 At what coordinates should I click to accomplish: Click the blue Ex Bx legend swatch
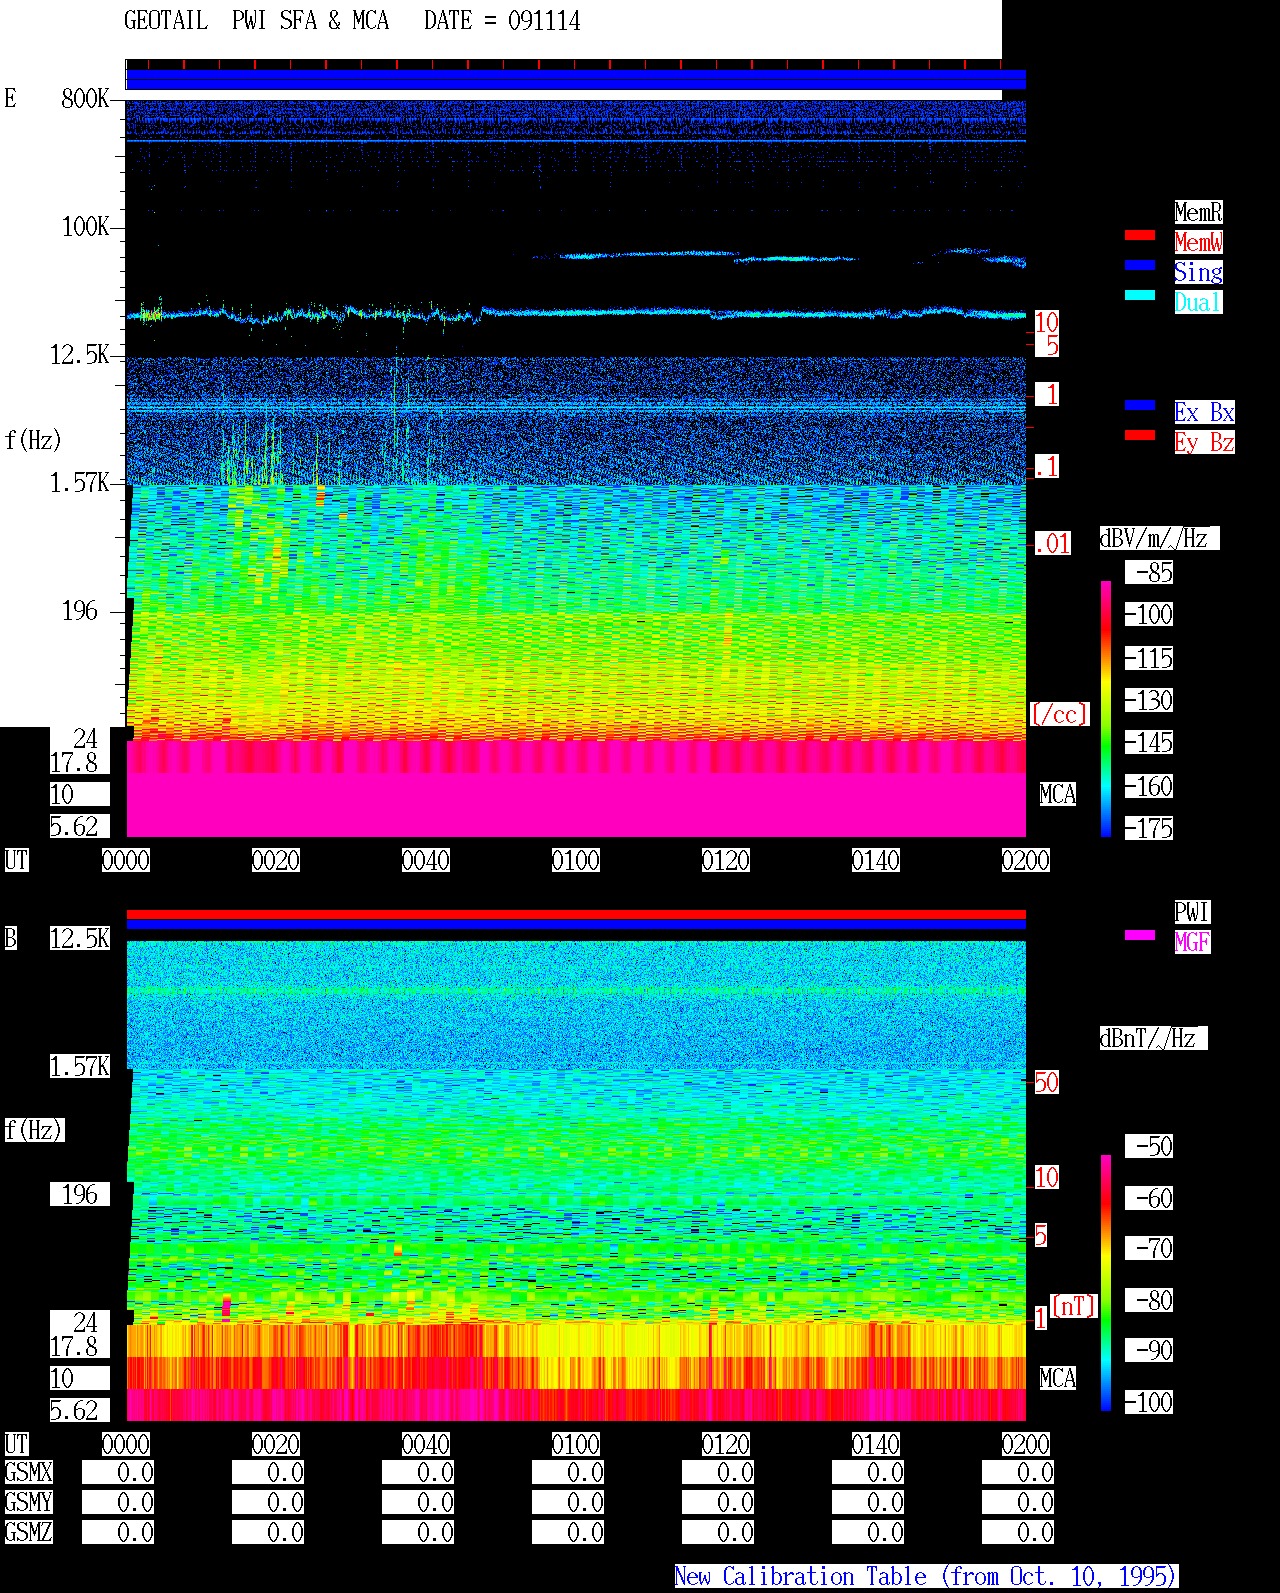click(1140, 405)
